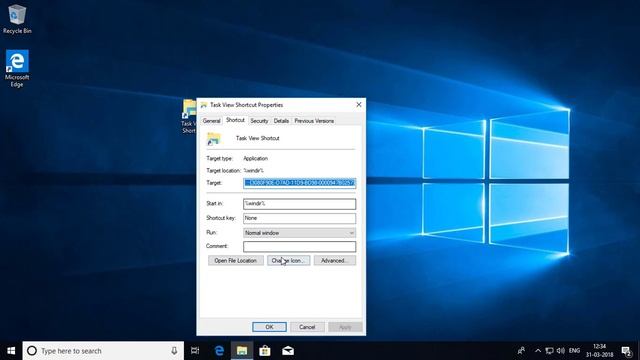Image resolution: width=640 pixels, height=360 pixels.
Task: Open Microsoft Store from the taskbar
Action: click(265, 351)
